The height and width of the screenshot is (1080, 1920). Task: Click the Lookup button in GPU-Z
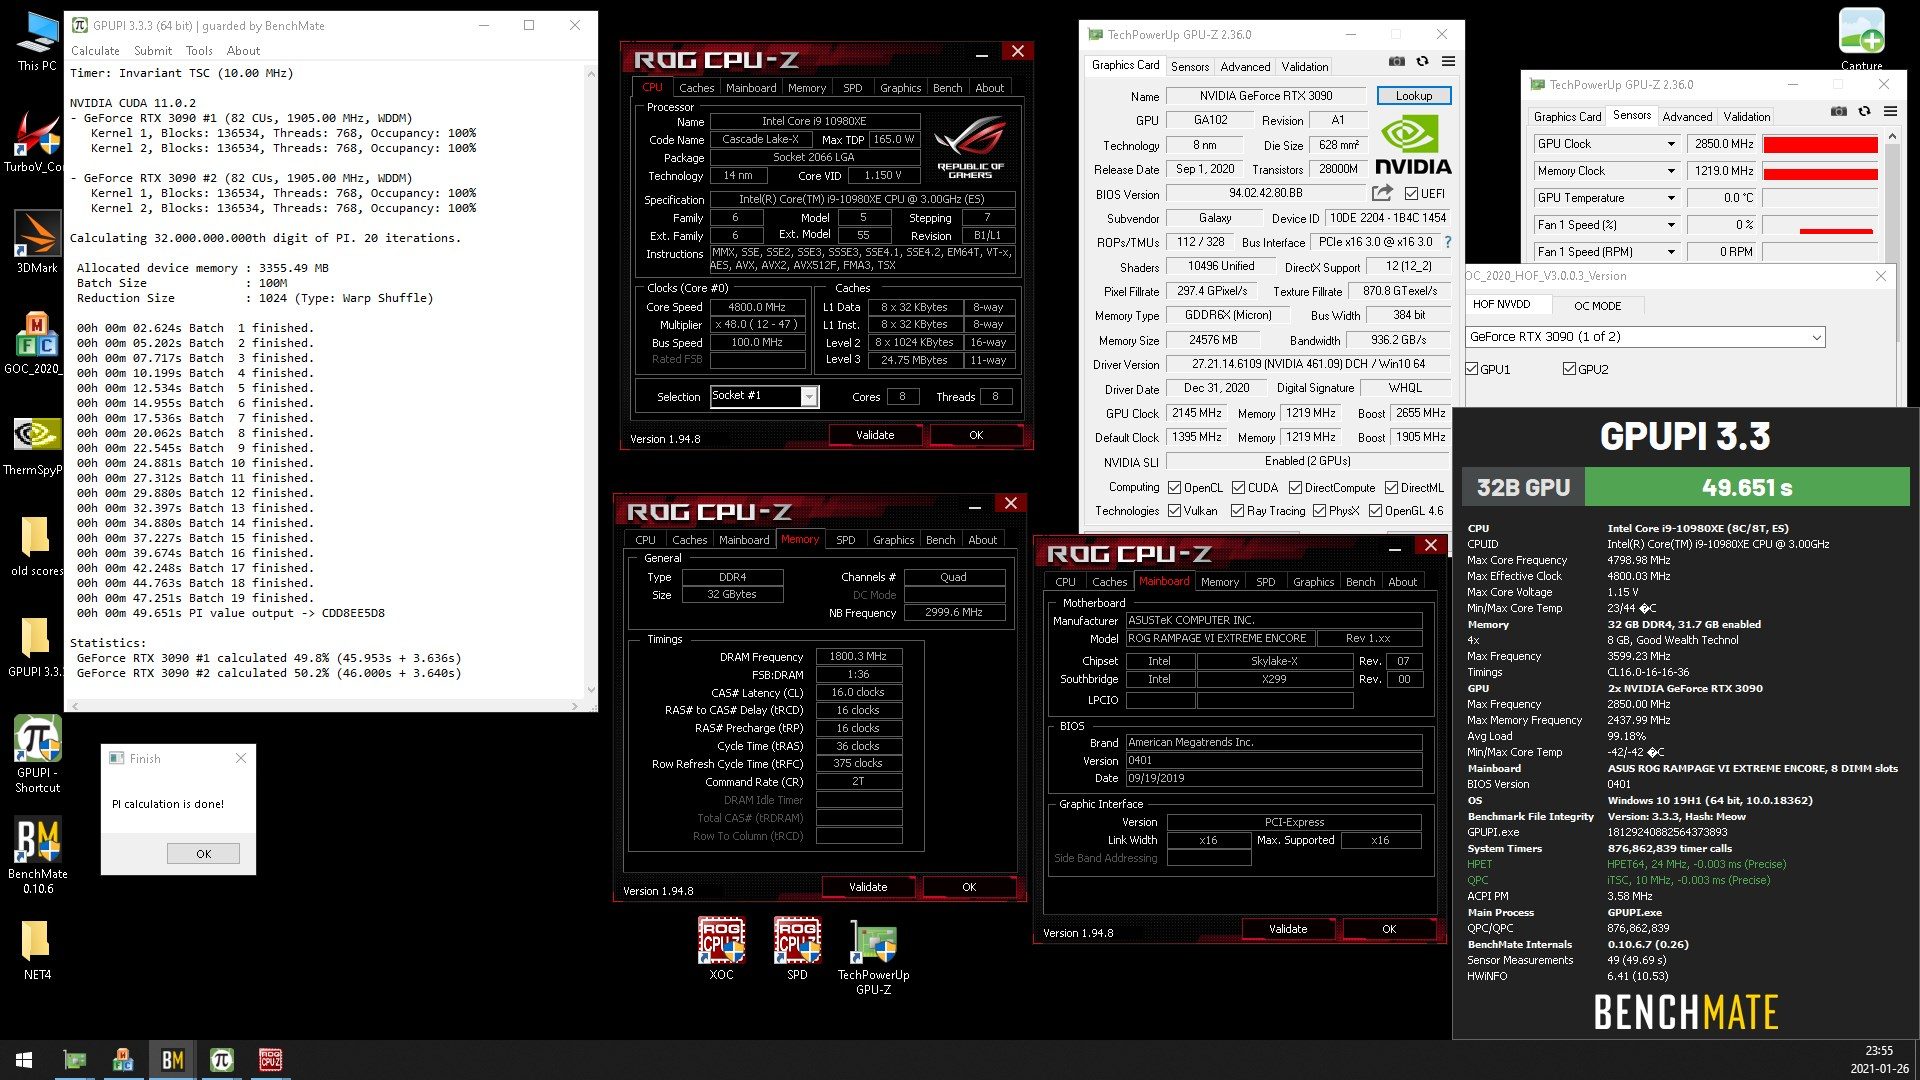click(x=1413, y=96)
